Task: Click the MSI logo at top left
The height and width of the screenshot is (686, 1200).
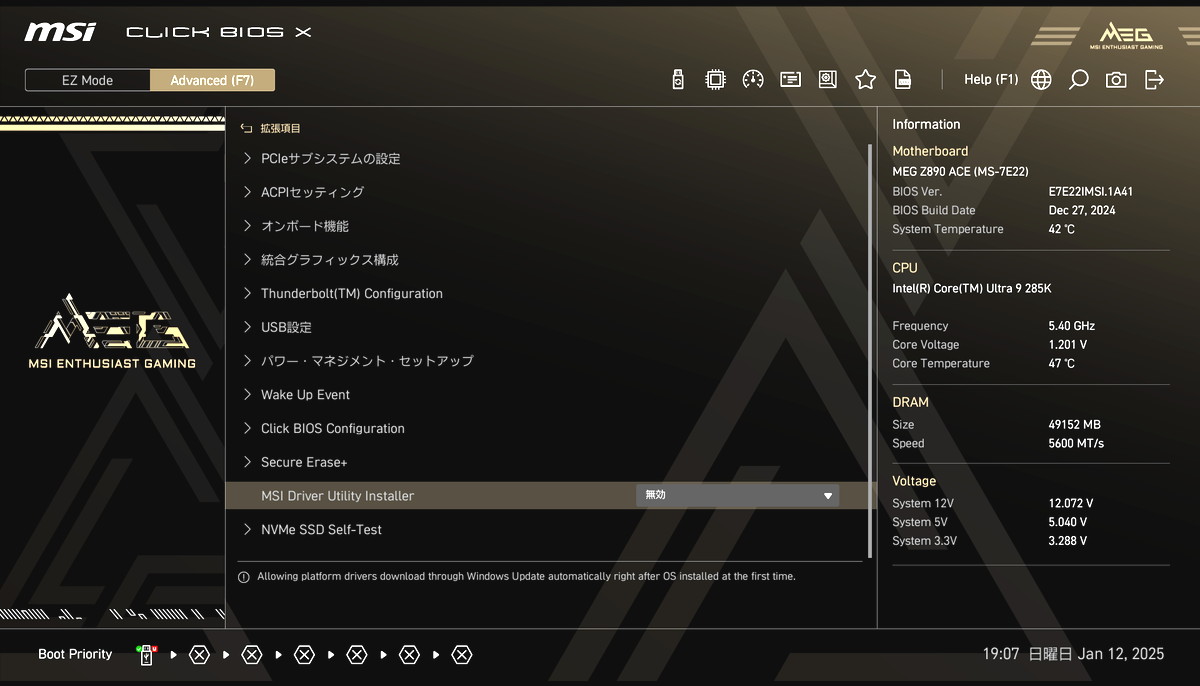Action: (60, 32)
